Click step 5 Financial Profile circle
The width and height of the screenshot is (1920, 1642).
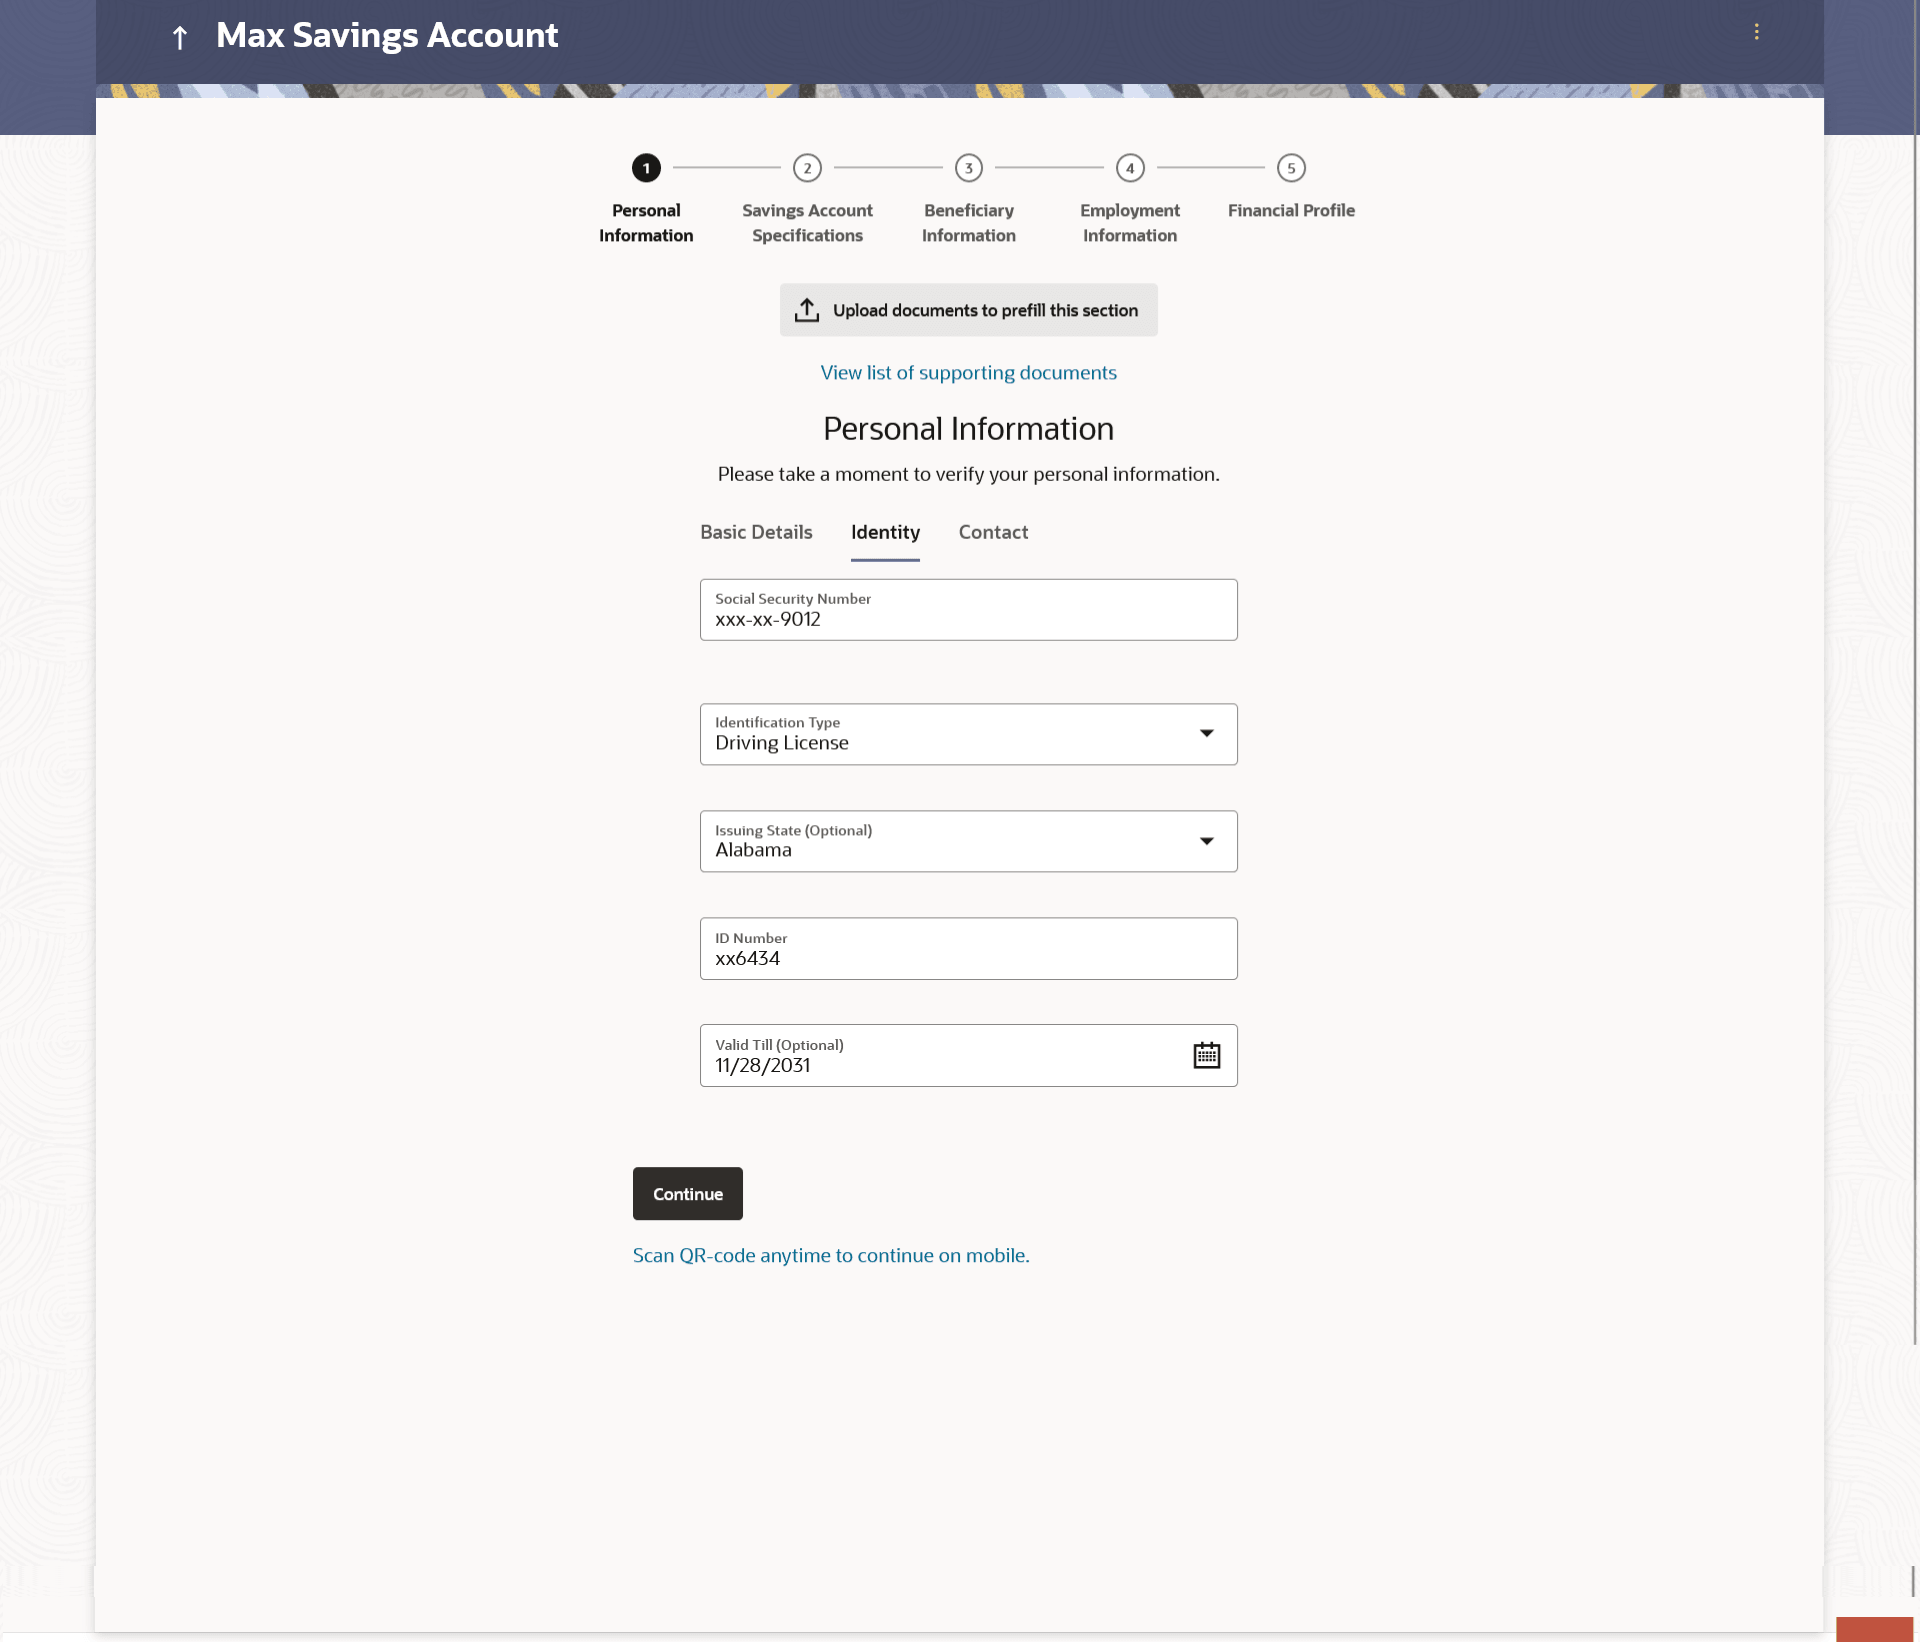click(x=1291, y=168)
